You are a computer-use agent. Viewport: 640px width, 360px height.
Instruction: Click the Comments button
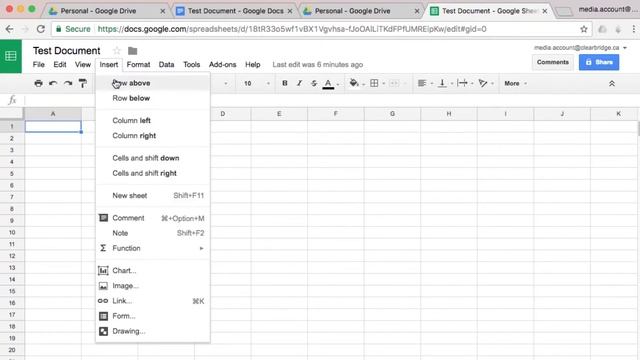click(553, 62)
